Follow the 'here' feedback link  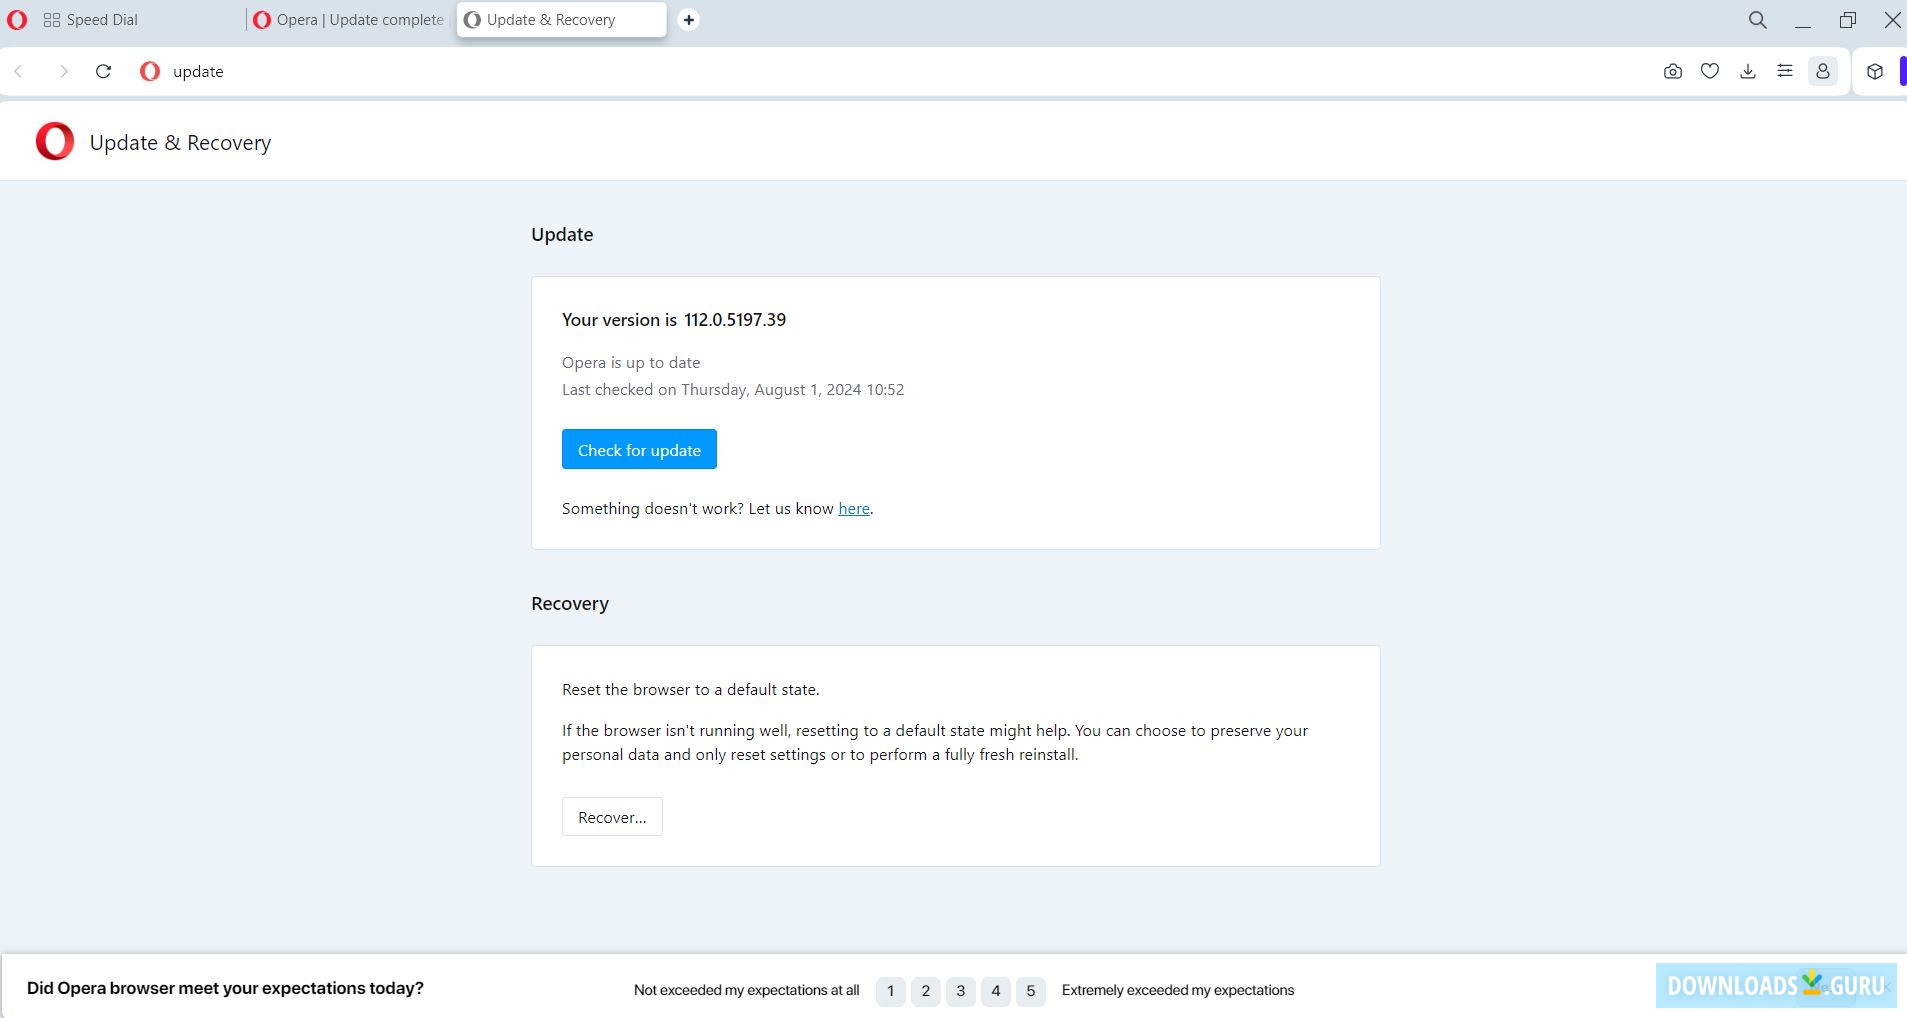pos(854,508)
